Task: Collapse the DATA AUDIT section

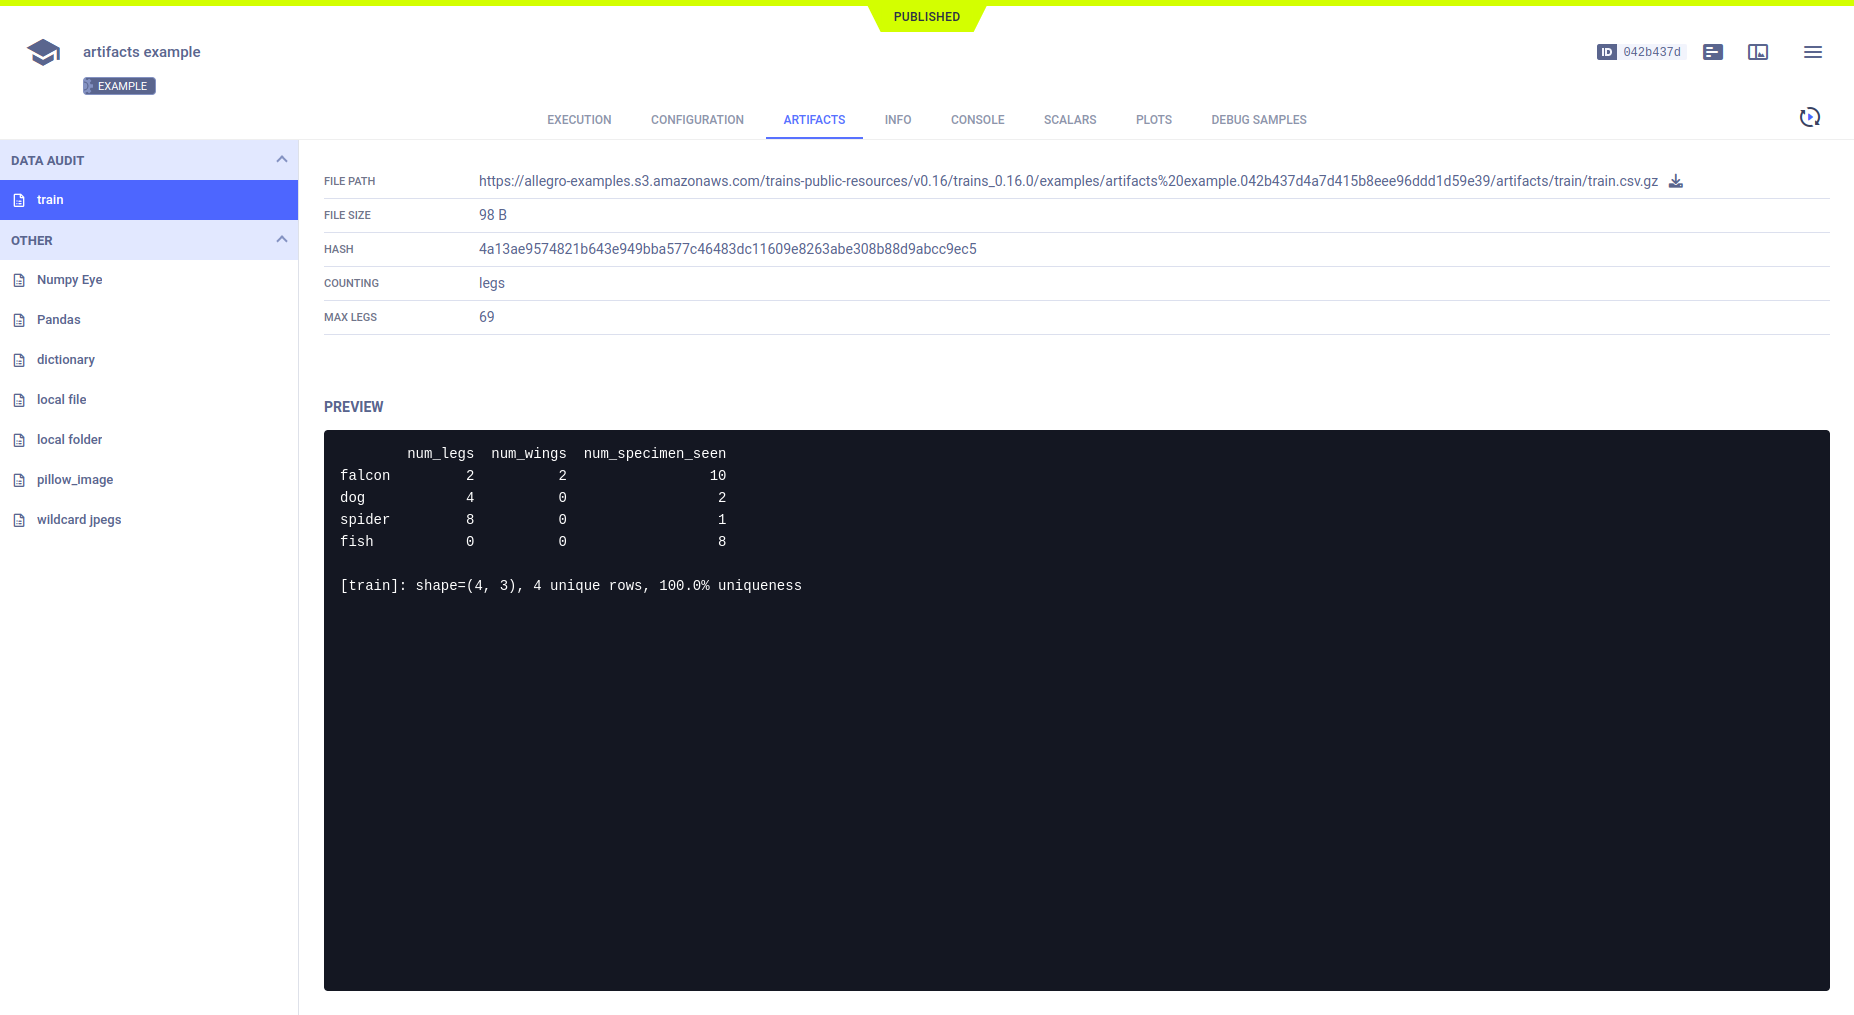Action: point(282,159)
